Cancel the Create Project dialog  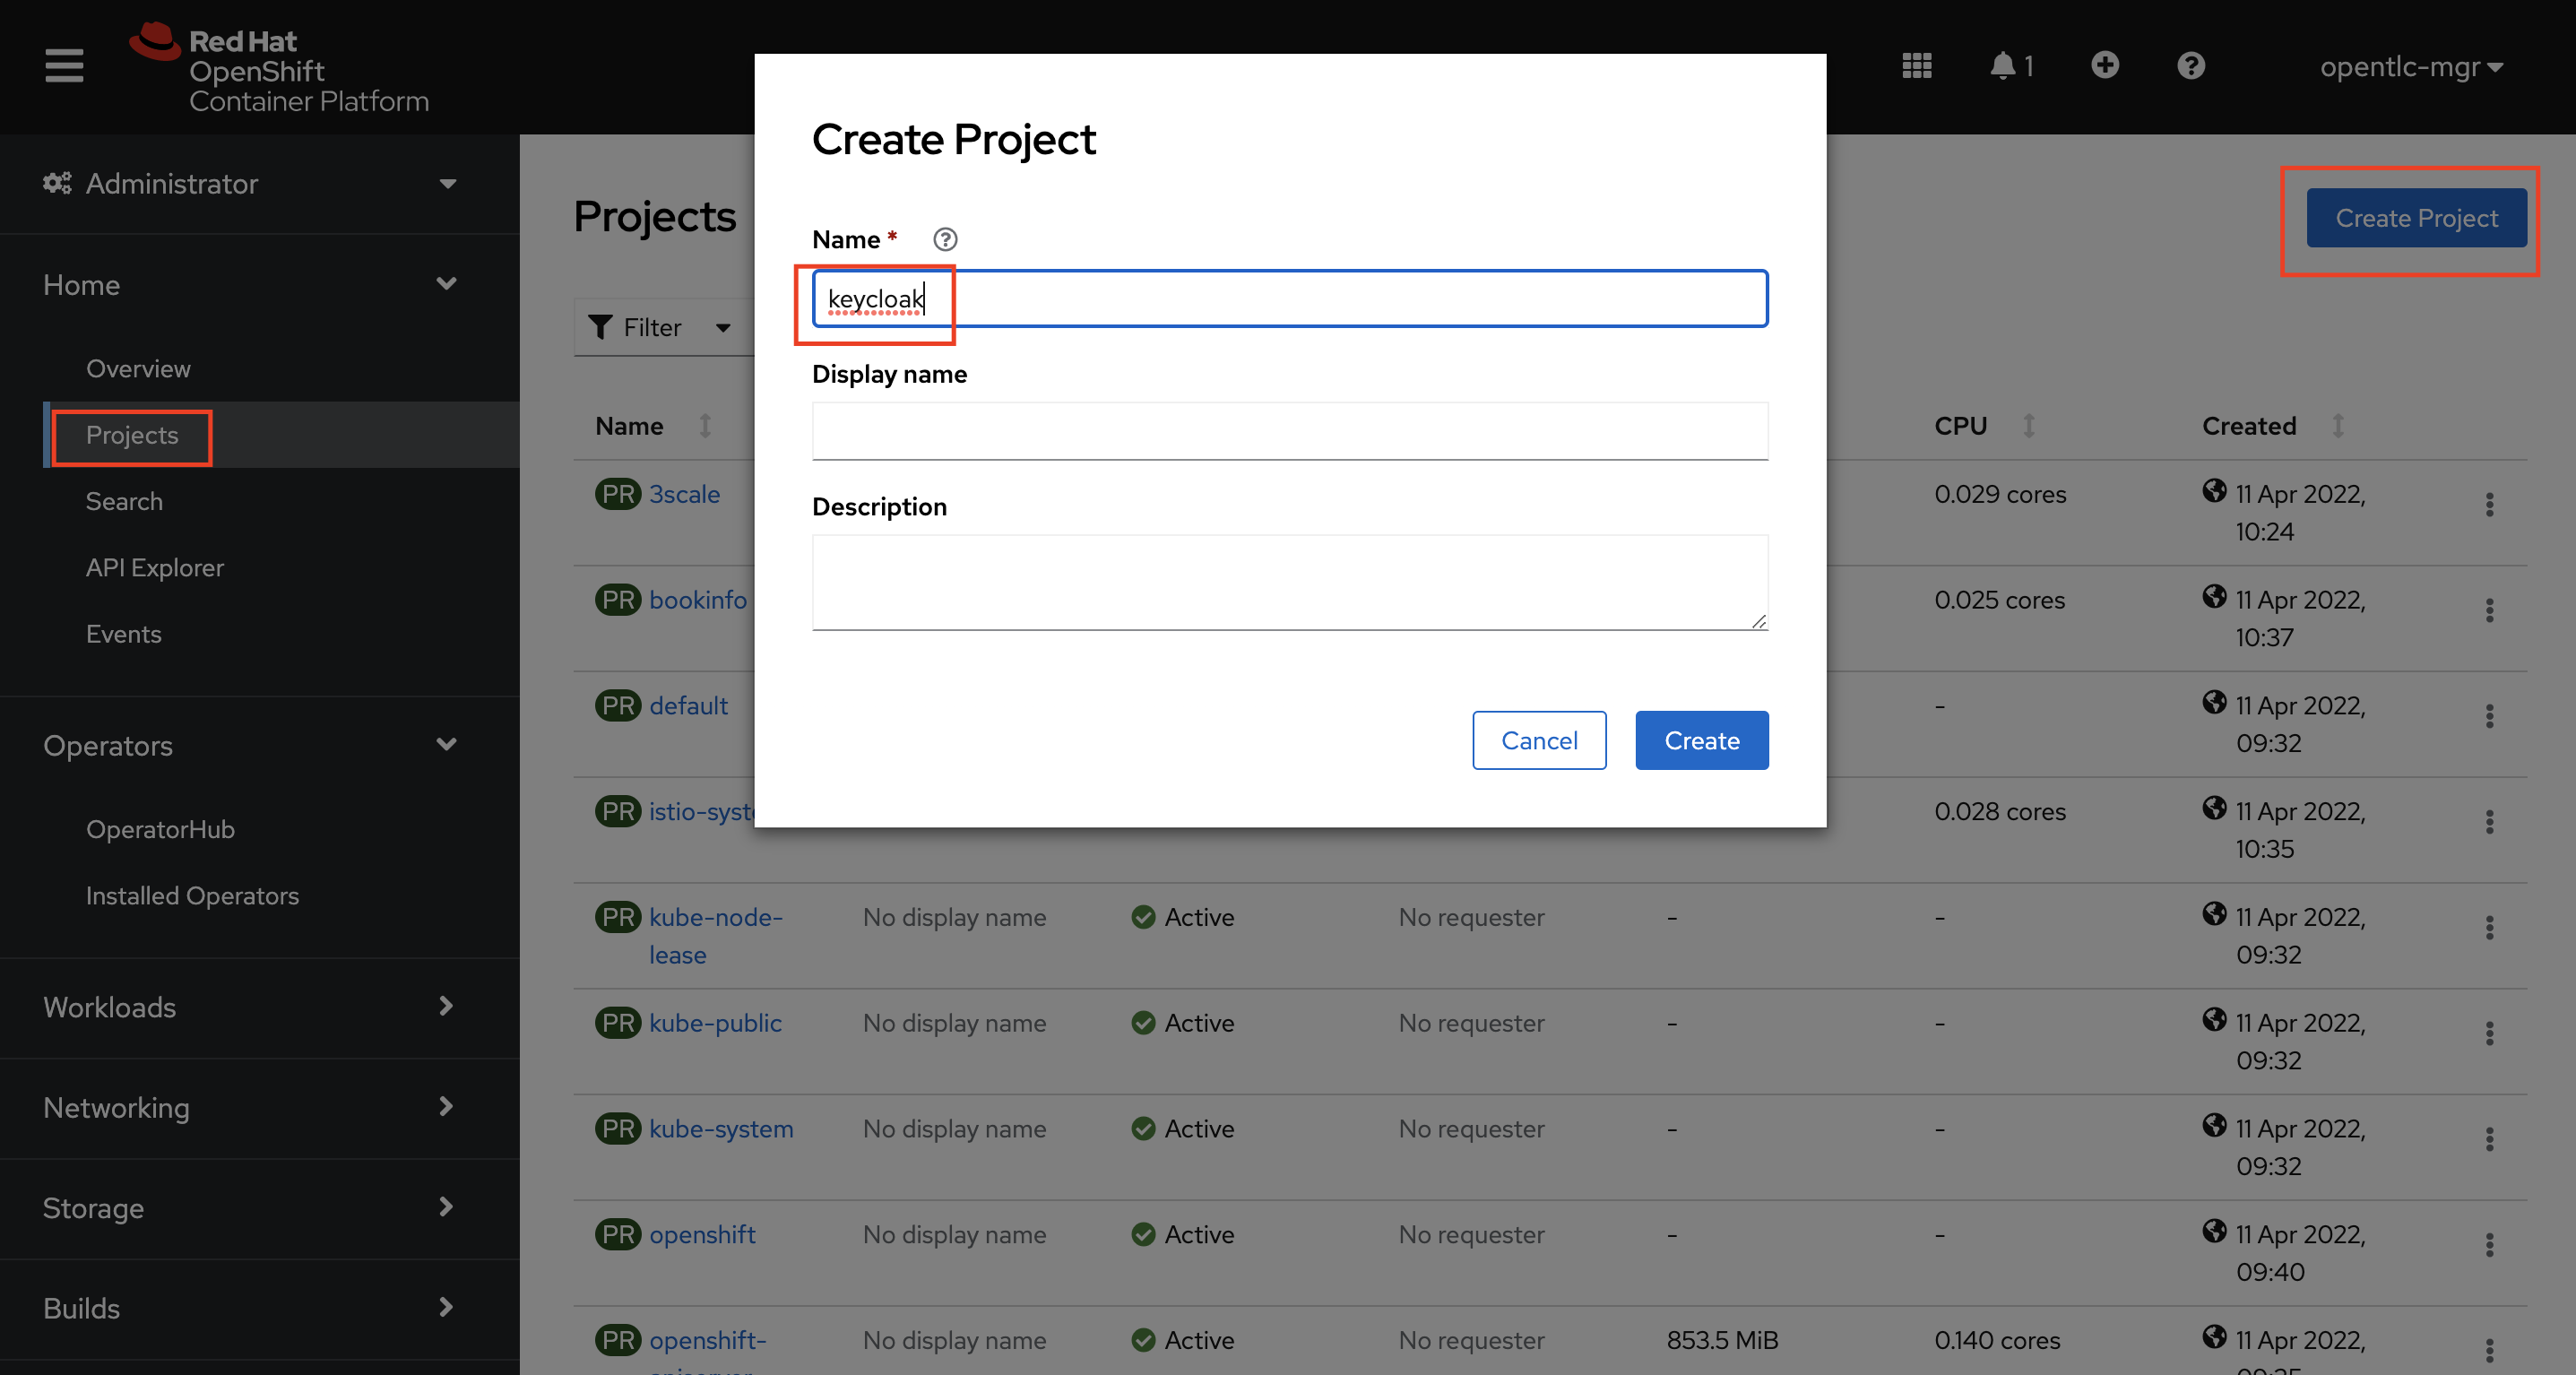pyautogui.click(x=1539, y=740)
